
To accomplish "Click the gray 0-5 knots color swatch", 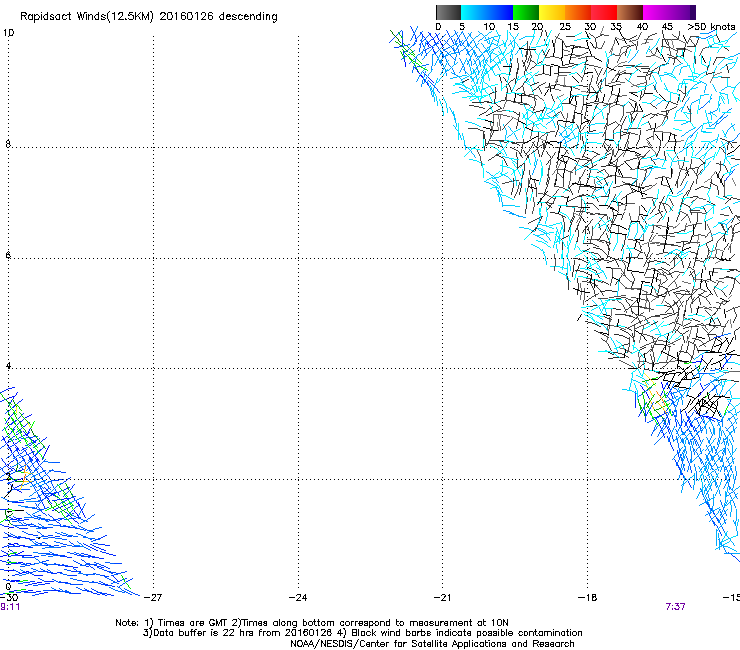I will [x=448, y=12].
